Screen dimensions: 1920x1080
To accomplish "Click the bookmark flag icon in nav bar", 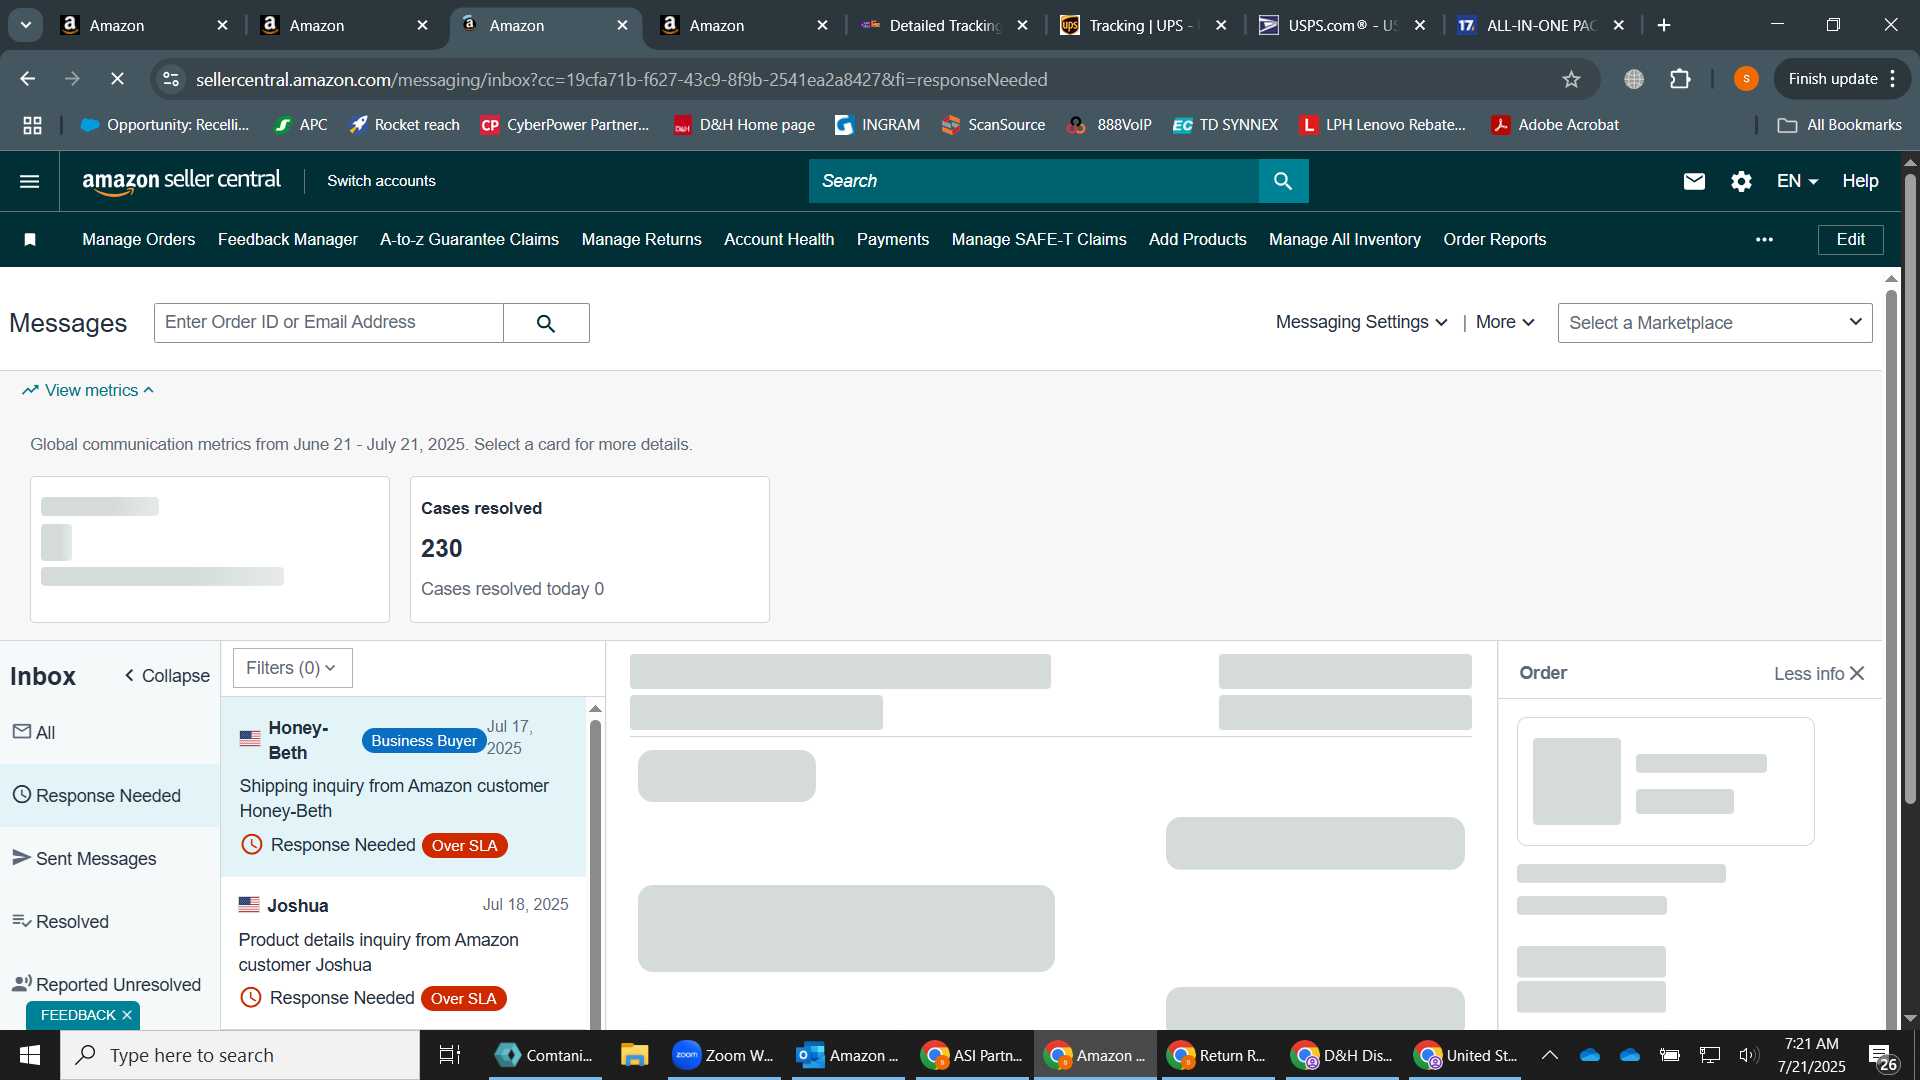I will click(30, 239).
